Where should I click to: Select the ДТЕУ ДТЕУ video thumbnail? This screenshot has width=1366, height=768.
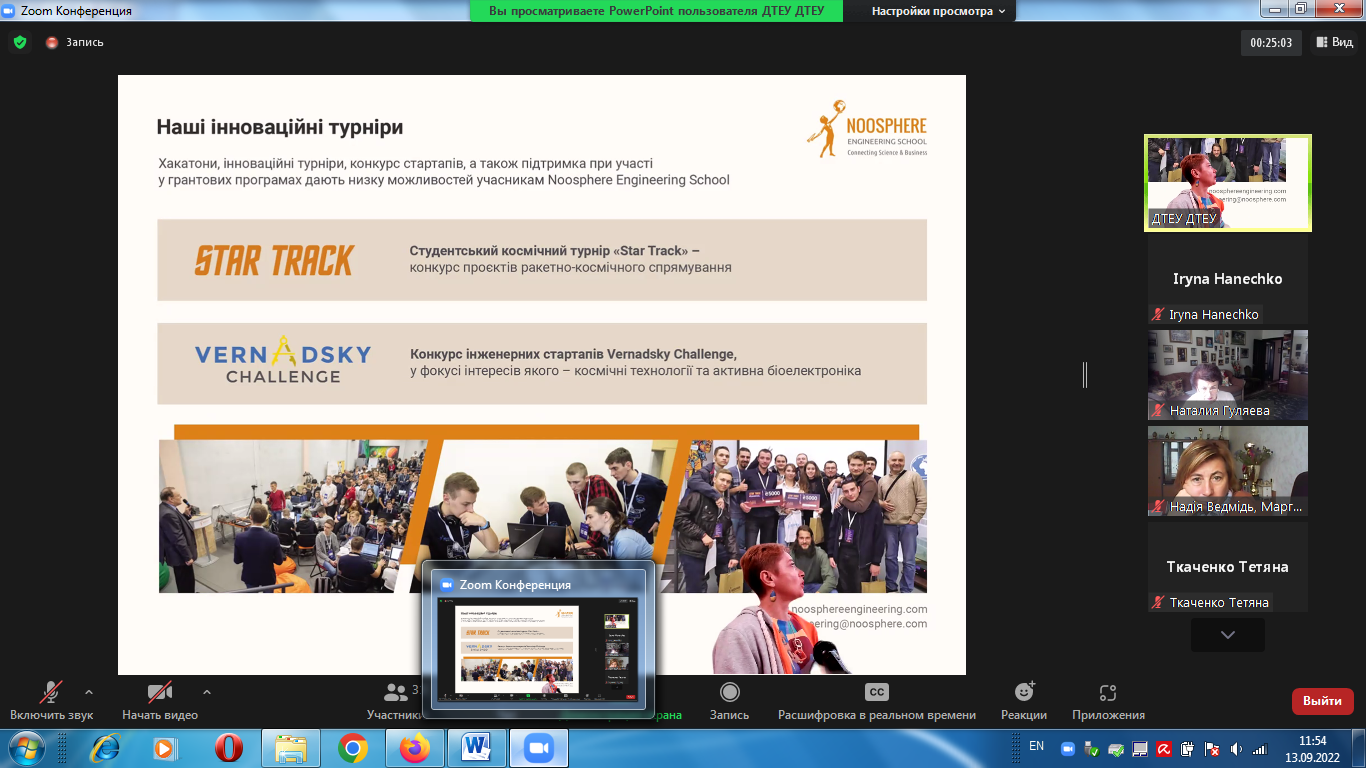1228,183
